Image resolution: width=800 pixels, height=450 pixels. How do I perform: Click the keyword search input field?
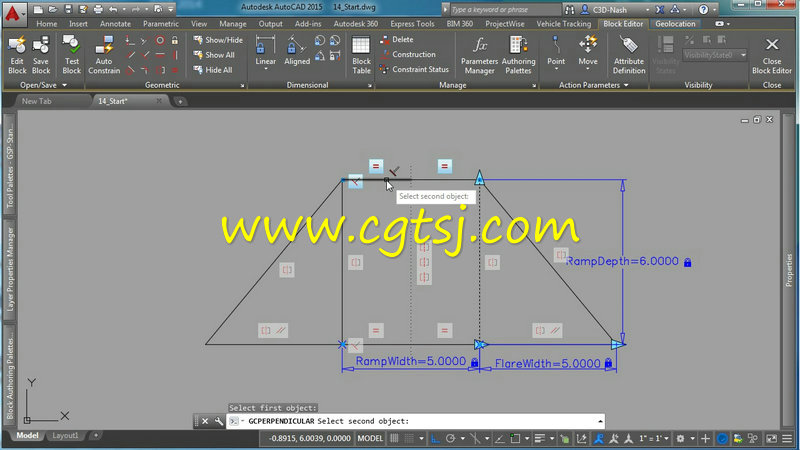[x=505, y=10]
